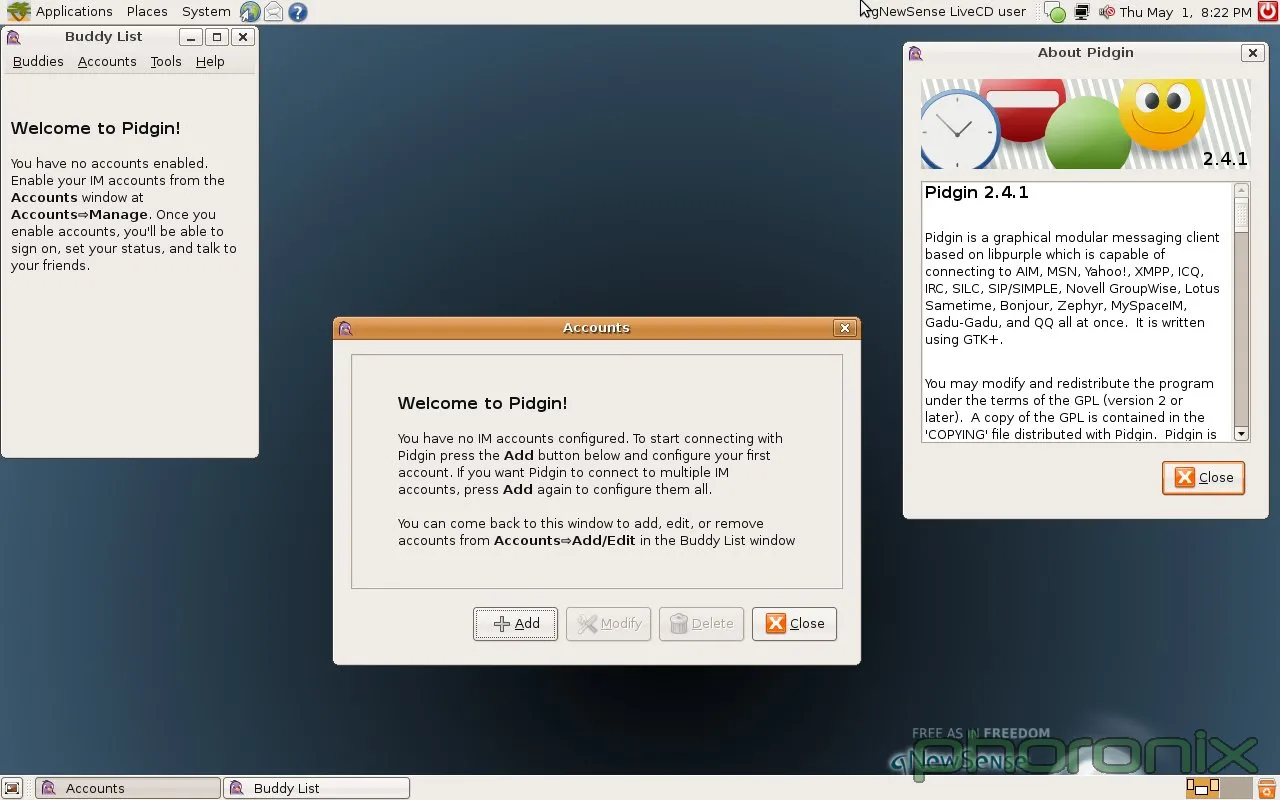
Task: Open the System menu in top panel
Action: coord(206,12)
